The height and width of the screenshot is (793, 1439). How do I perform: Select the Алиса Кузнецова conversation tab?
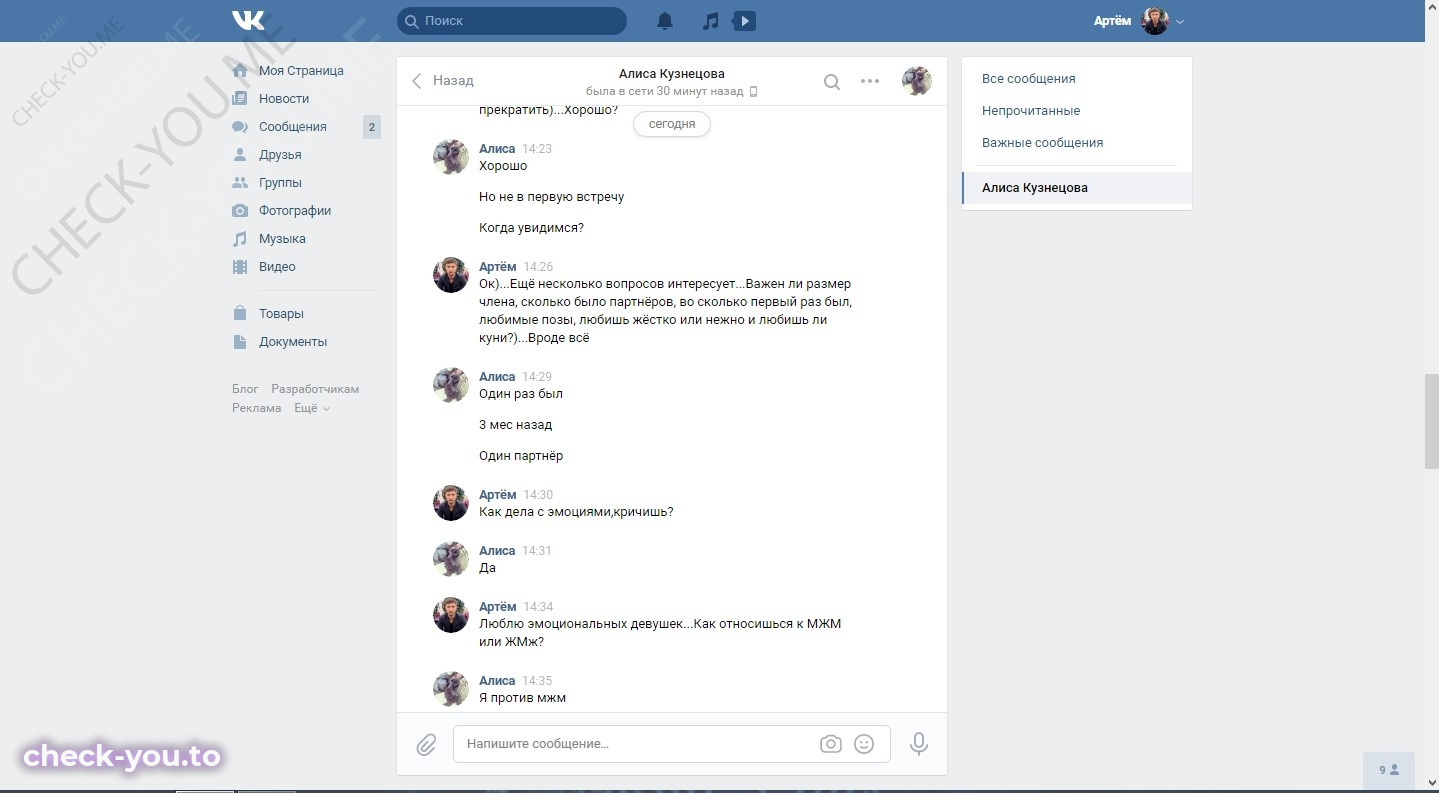tap(1077, 188)
